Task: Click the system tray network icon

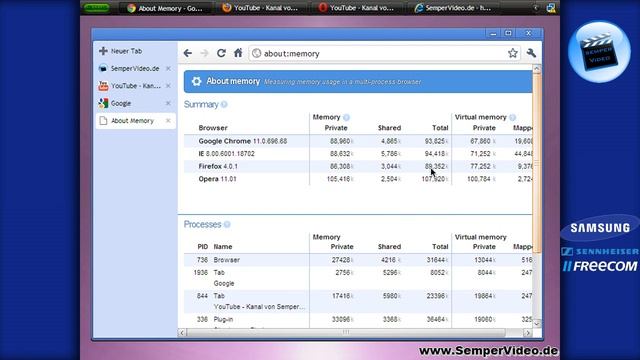Action: coord(551,8)
